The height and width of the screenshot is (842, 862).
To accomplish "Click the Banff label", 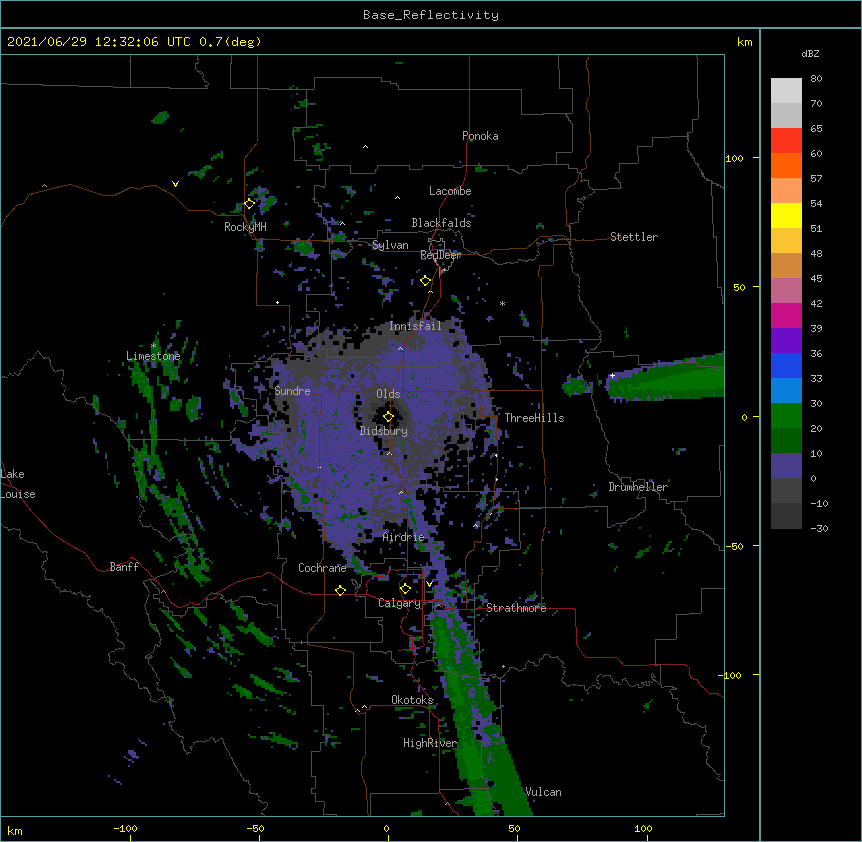I will [x=124, y=567].
